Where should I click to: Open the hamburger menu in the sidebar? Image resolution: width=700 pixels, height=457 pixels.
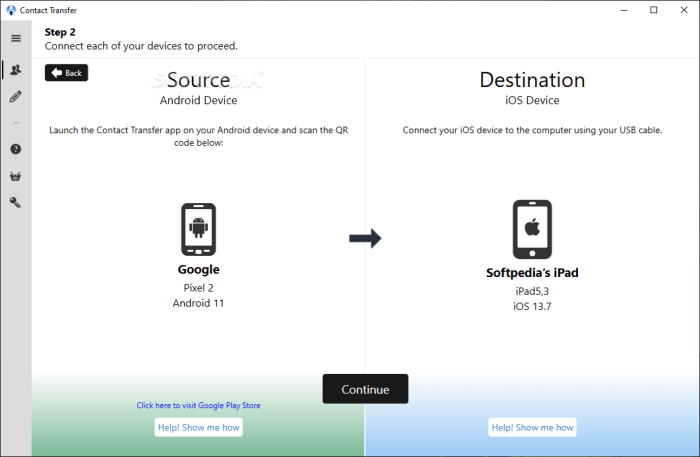15,39
